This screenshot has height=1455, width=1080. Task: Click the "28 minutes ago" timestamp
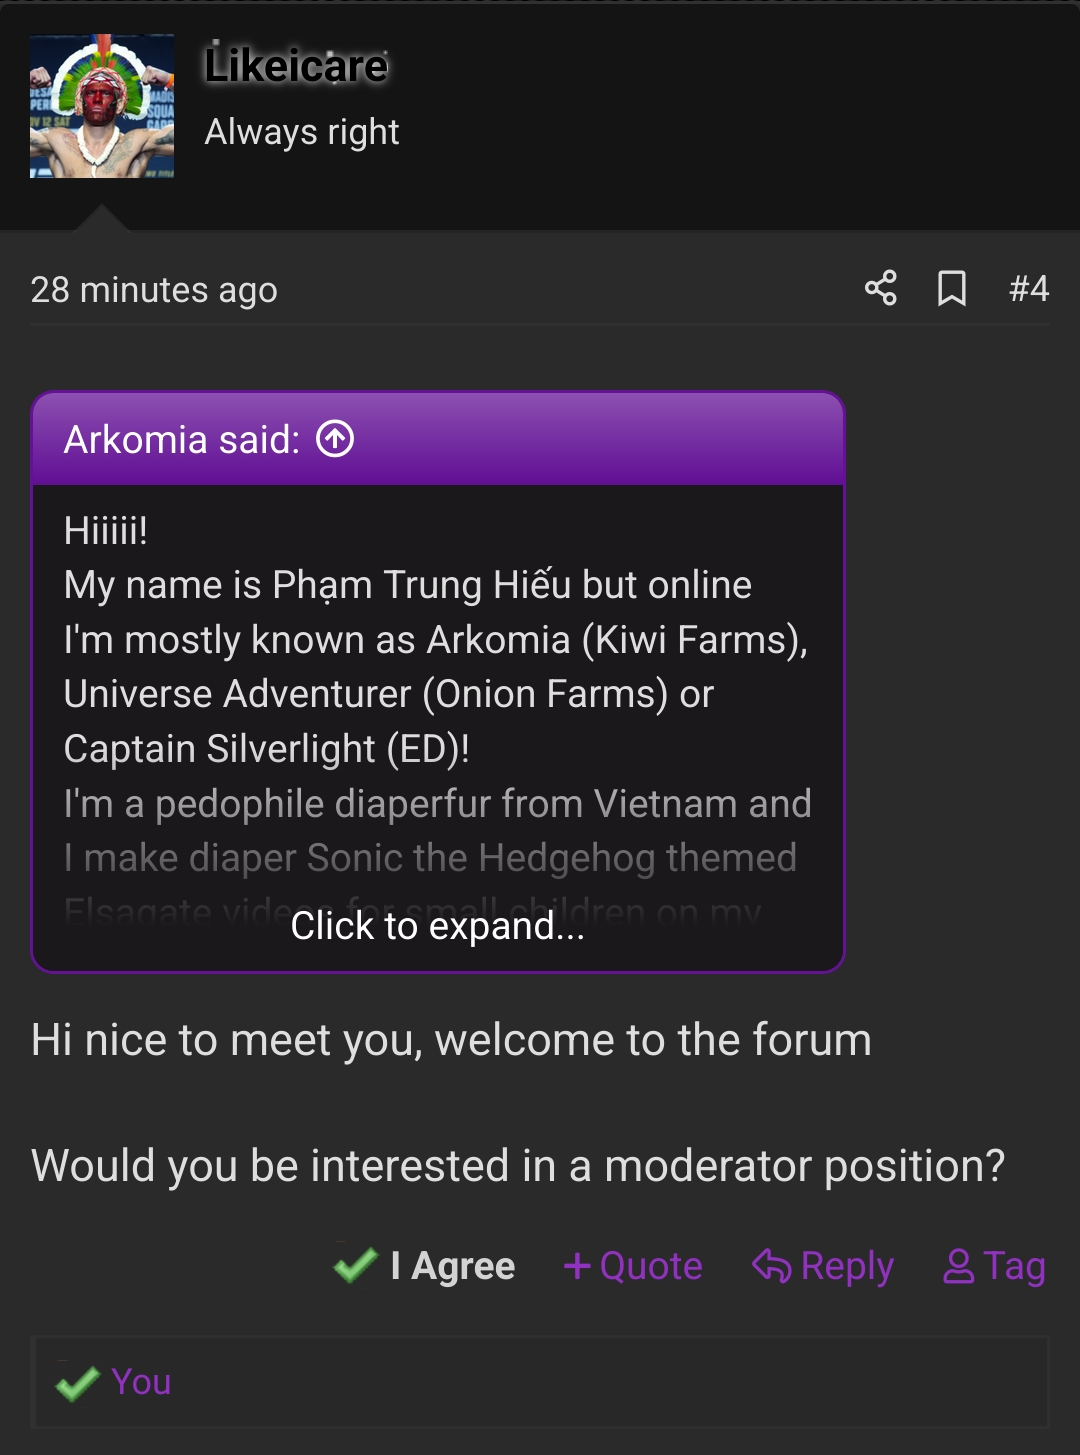click(x=154, y=290)
